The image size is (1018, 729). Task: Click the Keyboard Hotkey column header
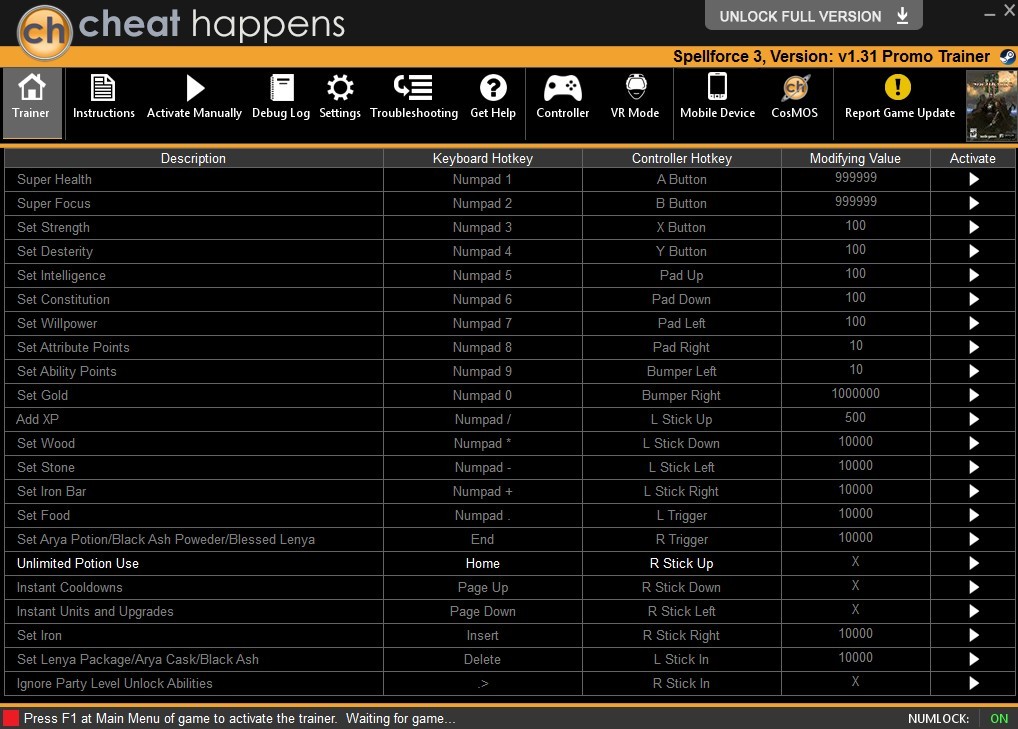(482, 158)
